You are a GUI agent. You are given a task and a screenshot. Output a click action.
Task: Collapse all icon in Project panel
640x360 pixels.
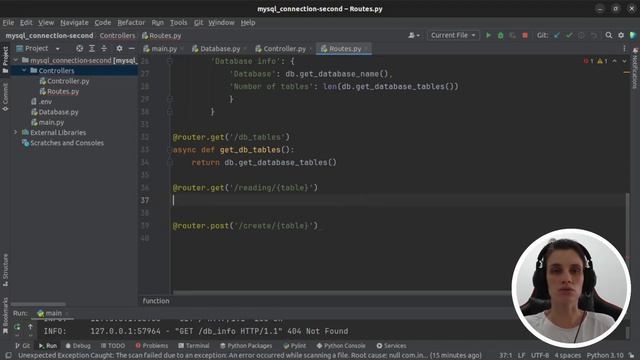pos(104,49)
